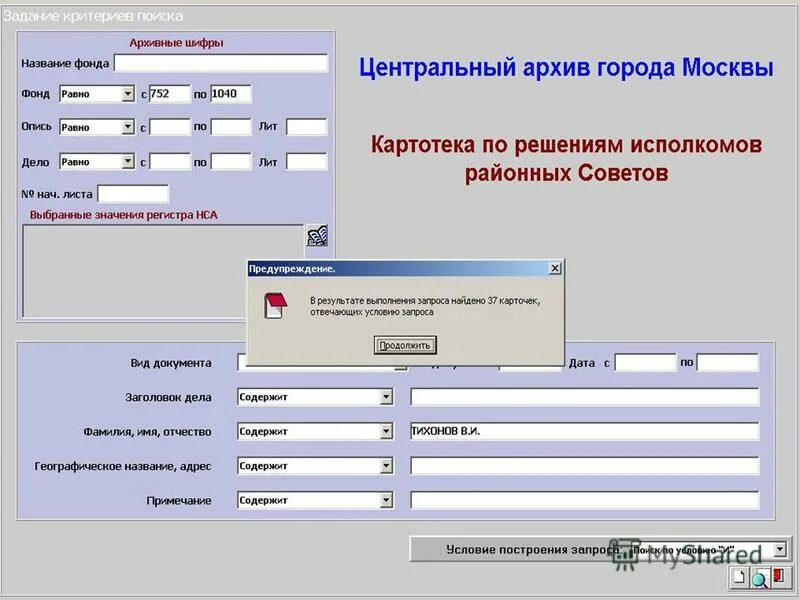Viewport: 800px width, 600px height.
Task: Exit via the red door icon
Action: click(x=780, y=576)
